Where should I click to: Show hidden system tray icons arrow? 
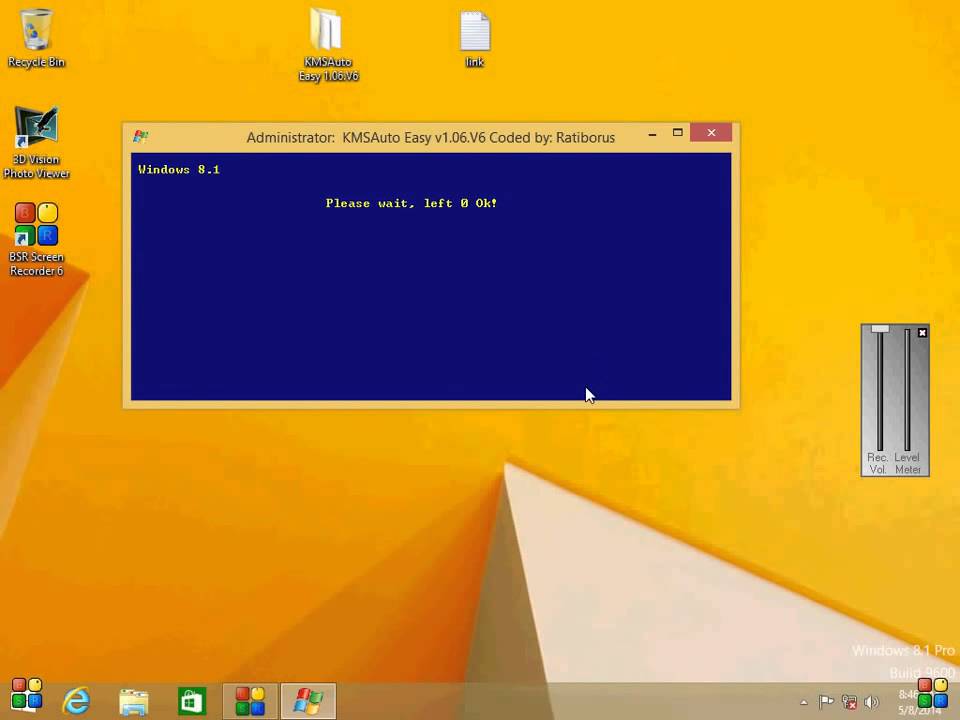(804, 702)
